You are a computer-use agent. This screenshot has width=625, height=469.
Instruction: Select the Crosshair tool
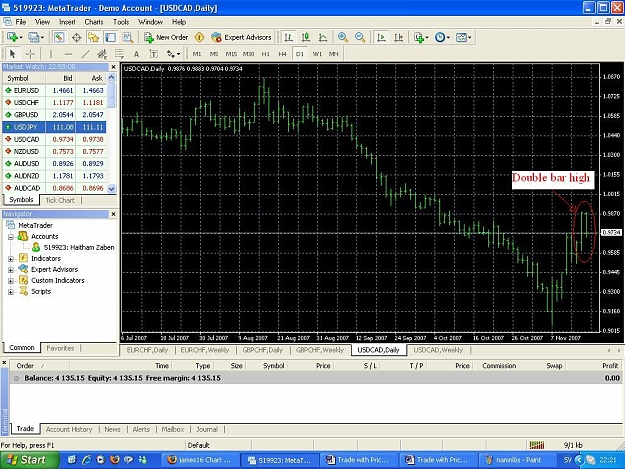click(x=30, y=54)
